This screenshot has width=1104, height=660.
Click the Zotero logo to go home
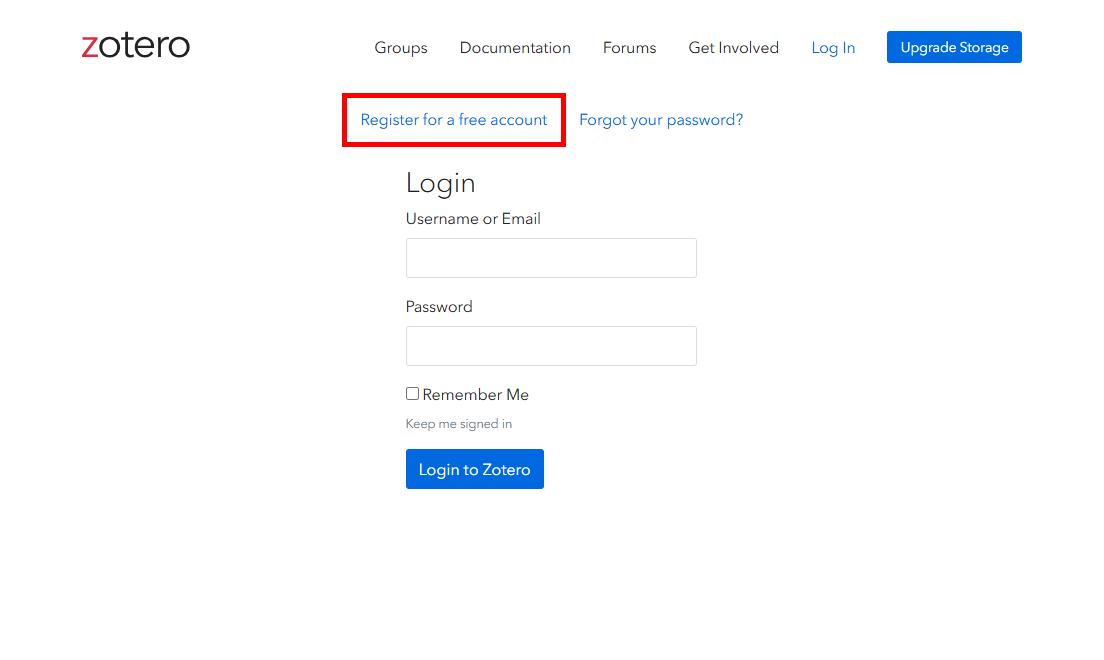[x=135, y=46]
